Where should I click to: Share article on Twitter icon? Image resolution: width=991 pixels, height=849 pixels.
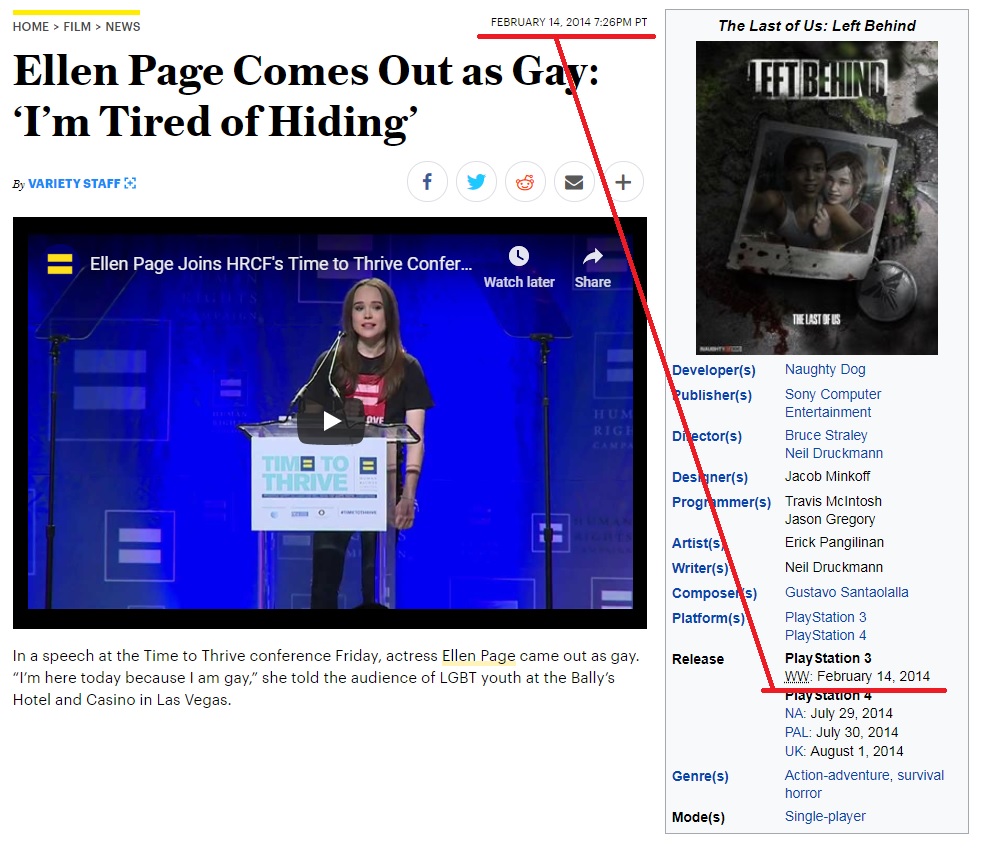tap(476, 182)
